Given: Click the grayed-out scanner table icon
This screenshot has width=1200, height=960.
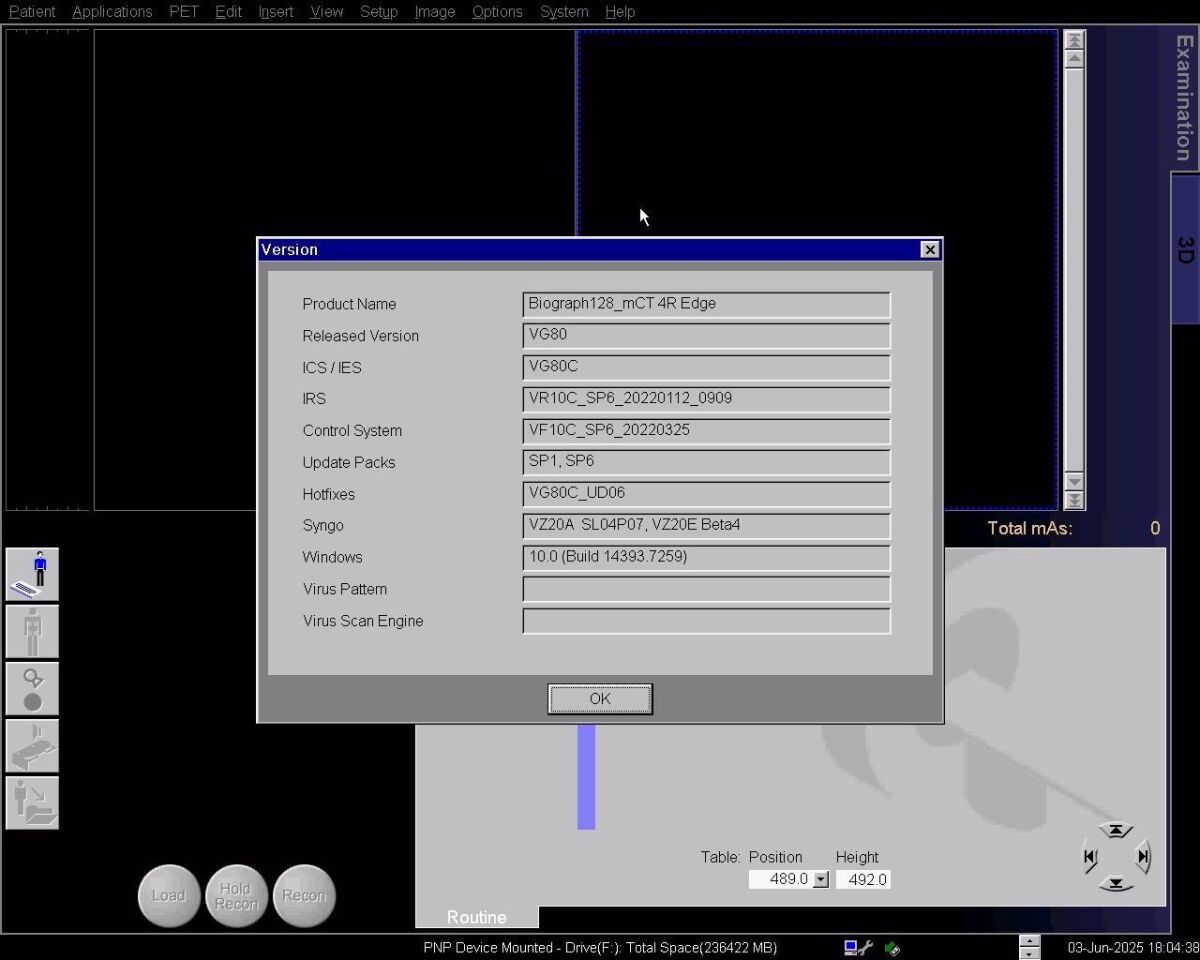Looking at the screenshot, I should (33, 746).
